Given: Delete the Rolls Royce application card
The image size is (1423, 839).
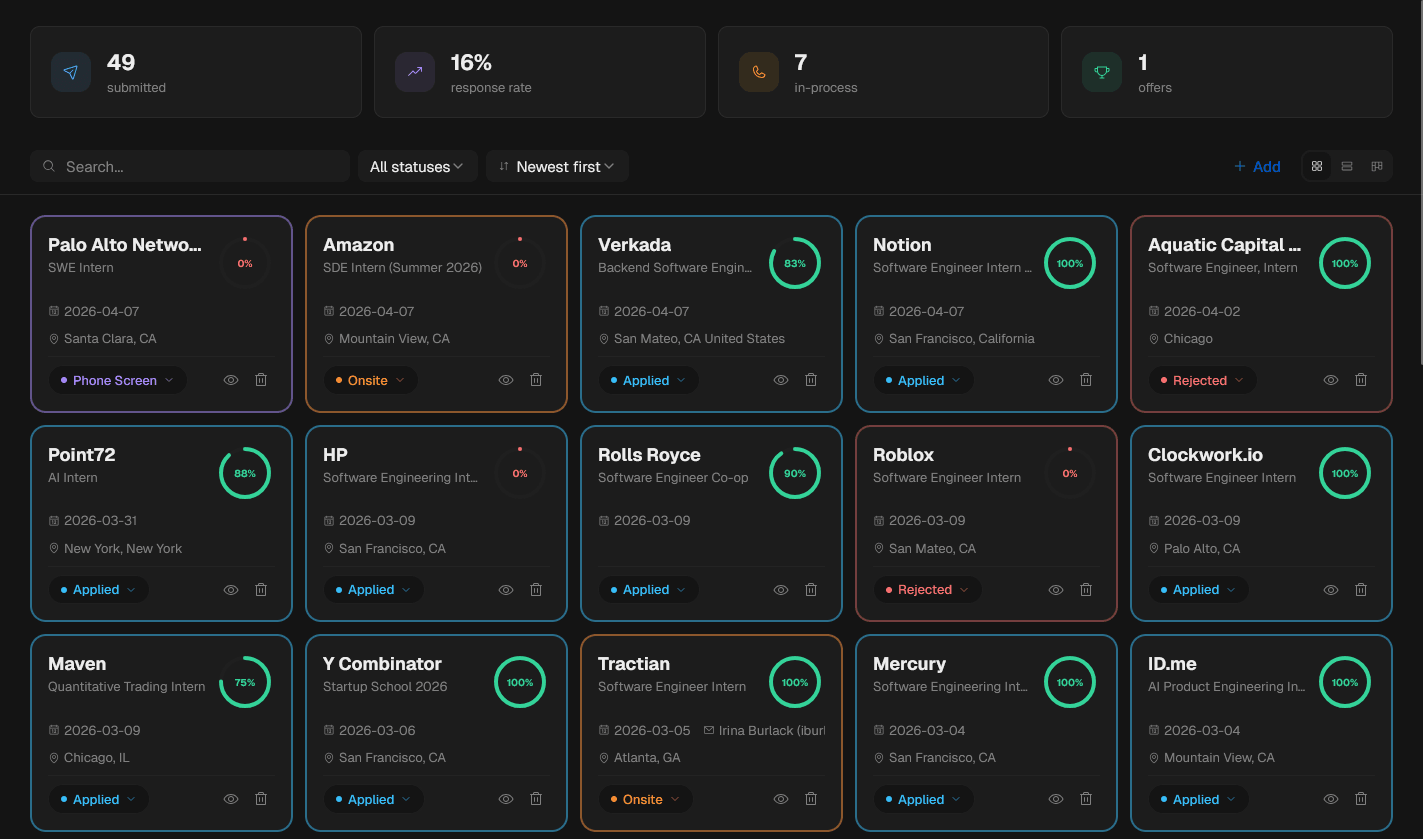Looking at the screenshot, I should pyautogui.click(x=811, y=590).
